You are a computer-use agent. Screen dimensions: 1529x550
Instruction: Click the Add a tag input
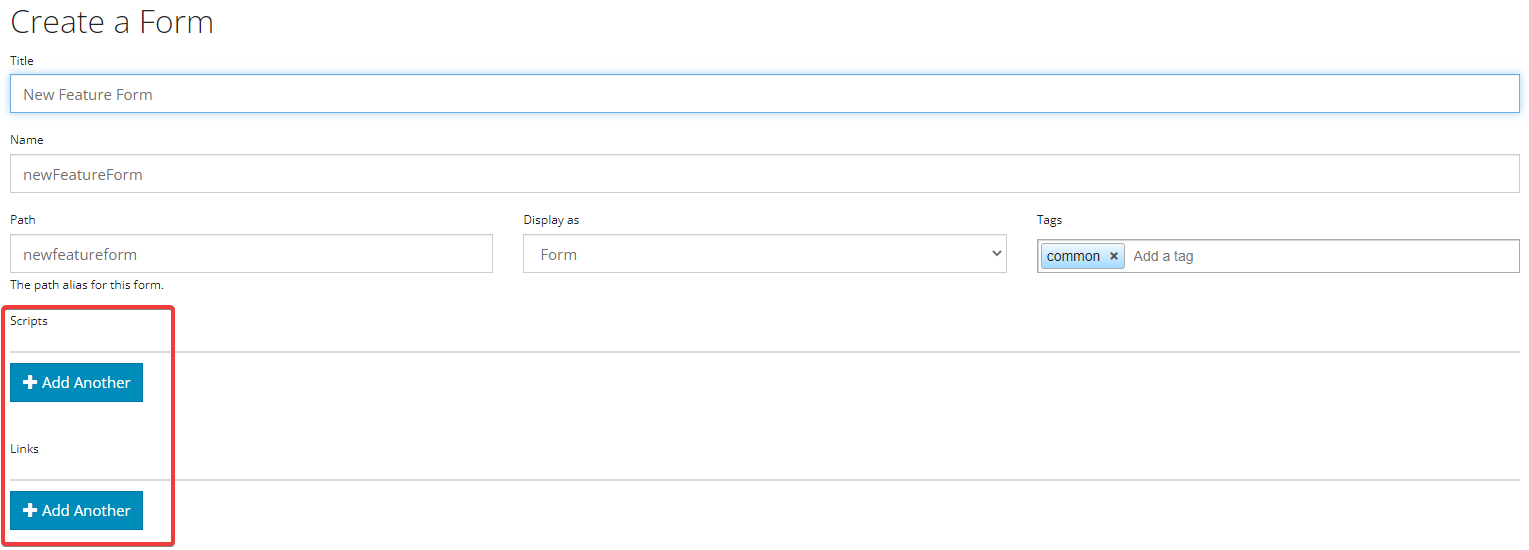pos(1320,256)
